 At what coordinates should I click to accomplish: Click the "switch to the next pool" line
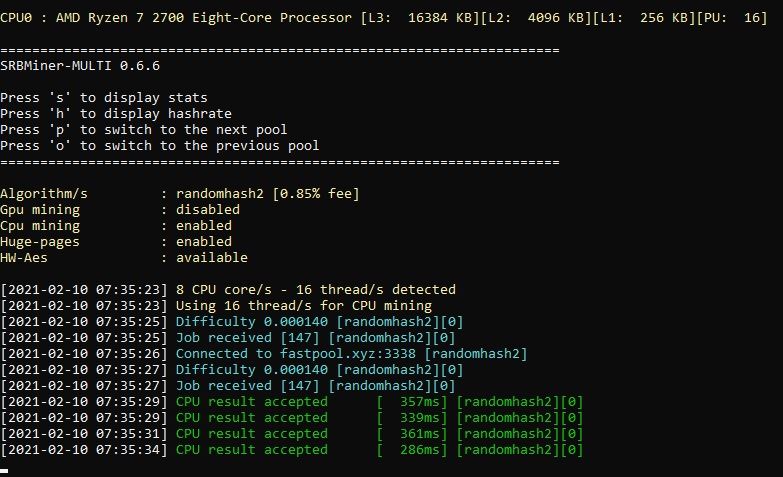[x=144, y=130]
